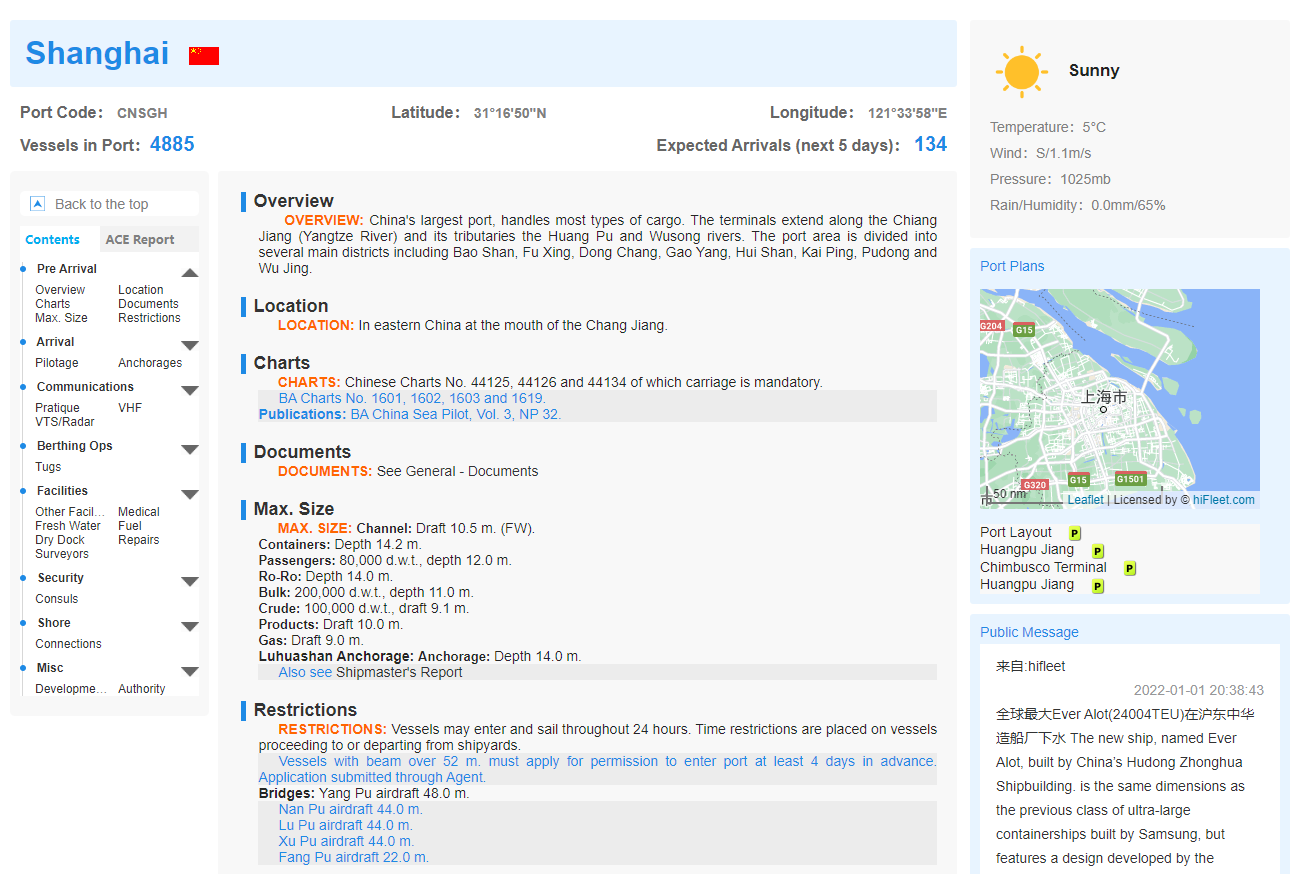This screenshot has width=1304, height=874.
Task: Click the Port Code CNSGH value
Action: (142, 113)
